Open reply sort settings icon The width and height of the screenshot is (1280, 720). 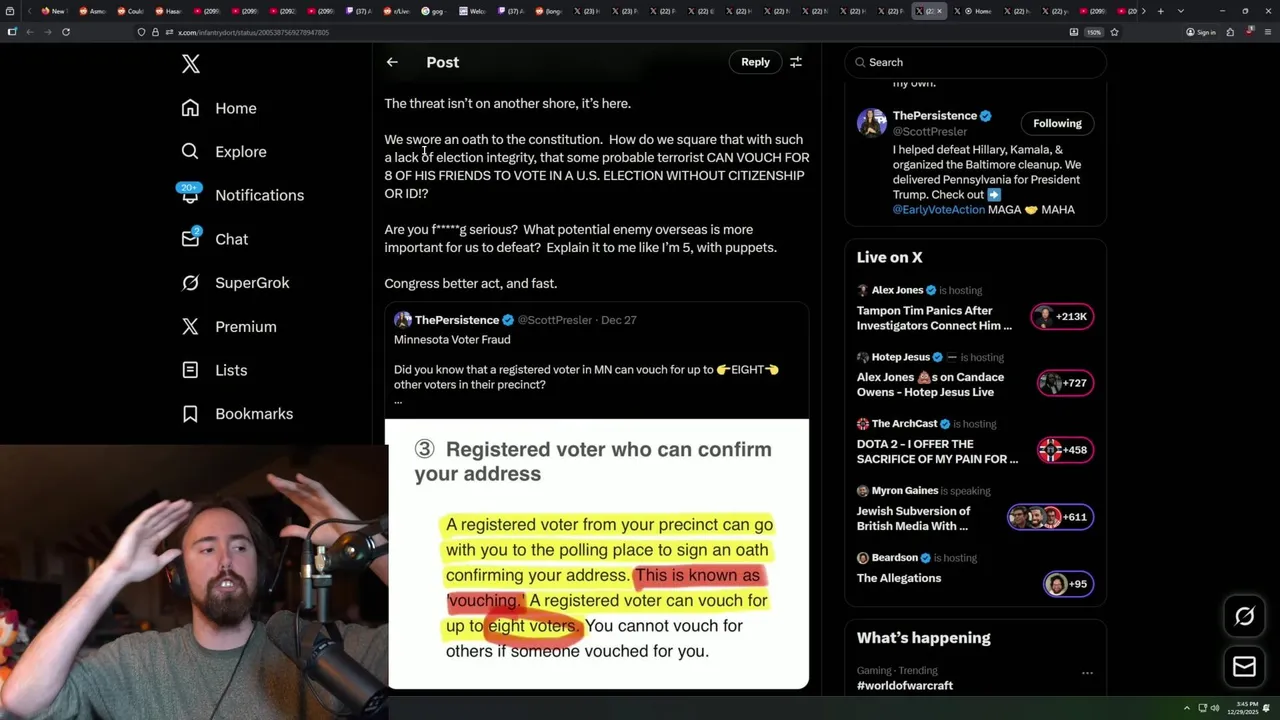point(796,62)
